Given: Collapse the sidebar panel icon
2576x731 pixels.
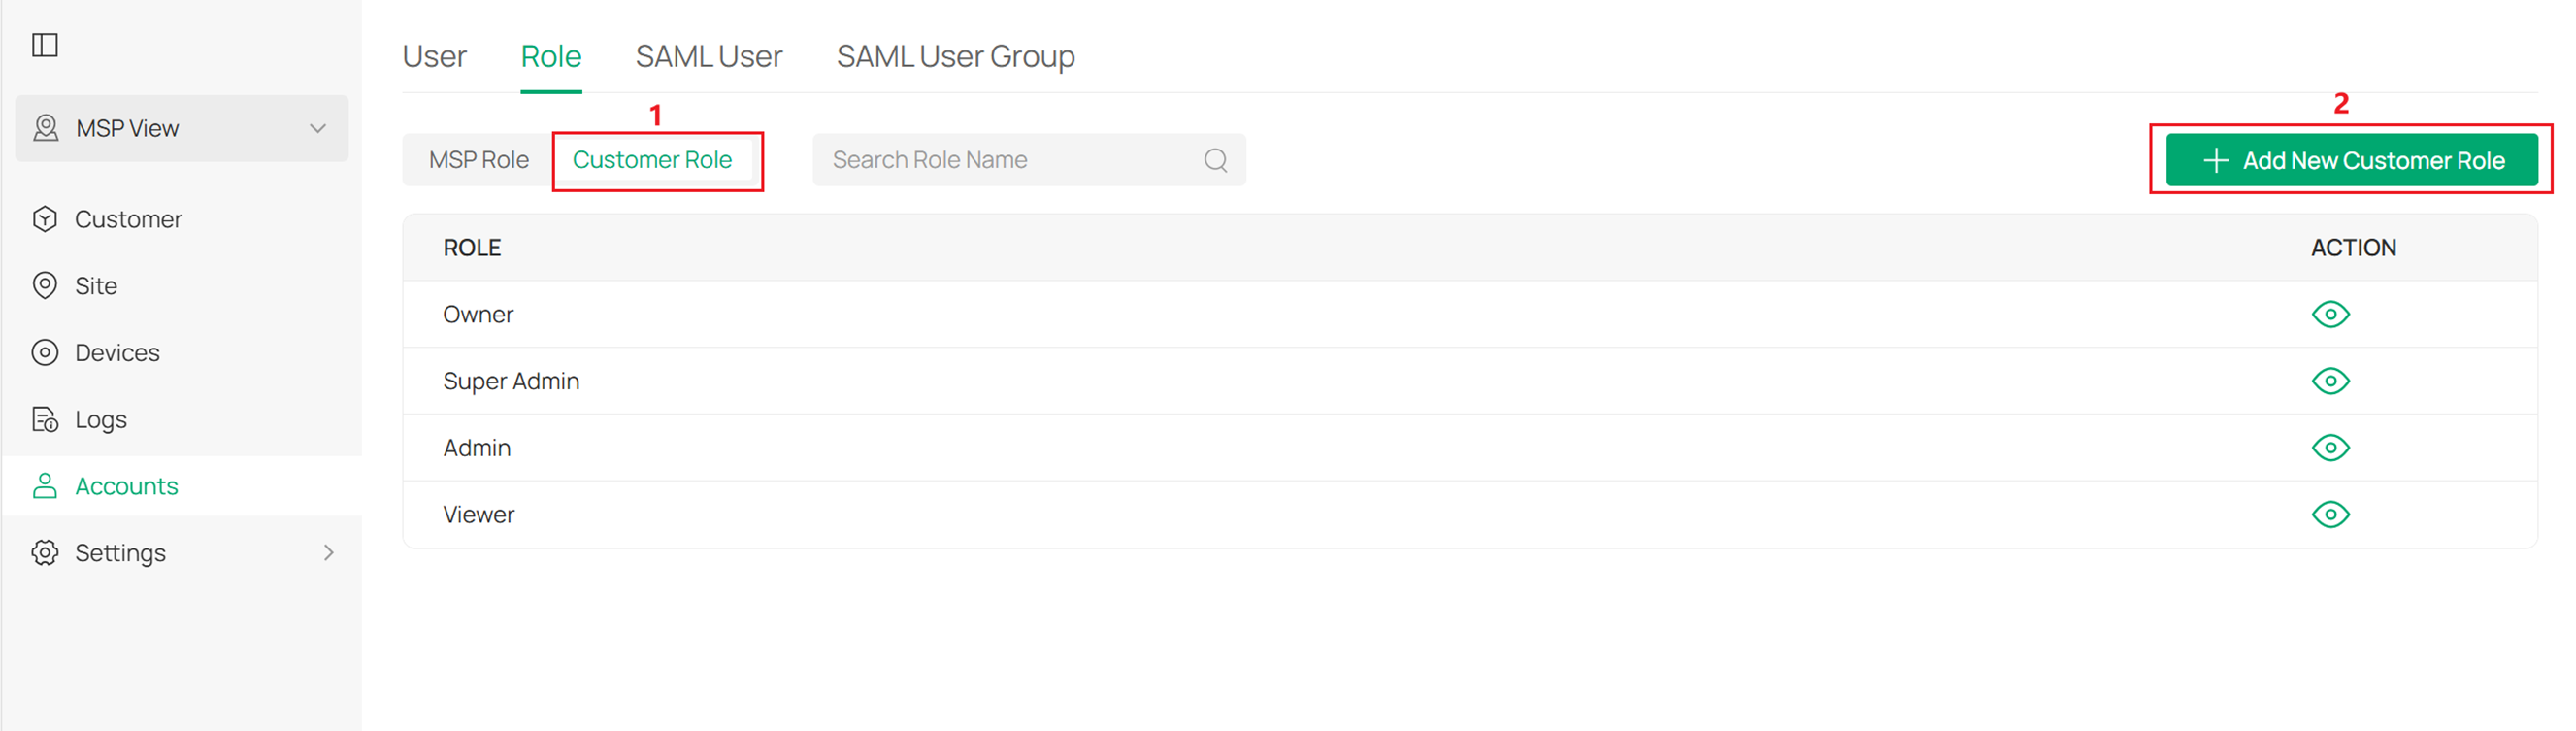Looking at the screenshot, I should pos(45,45).
